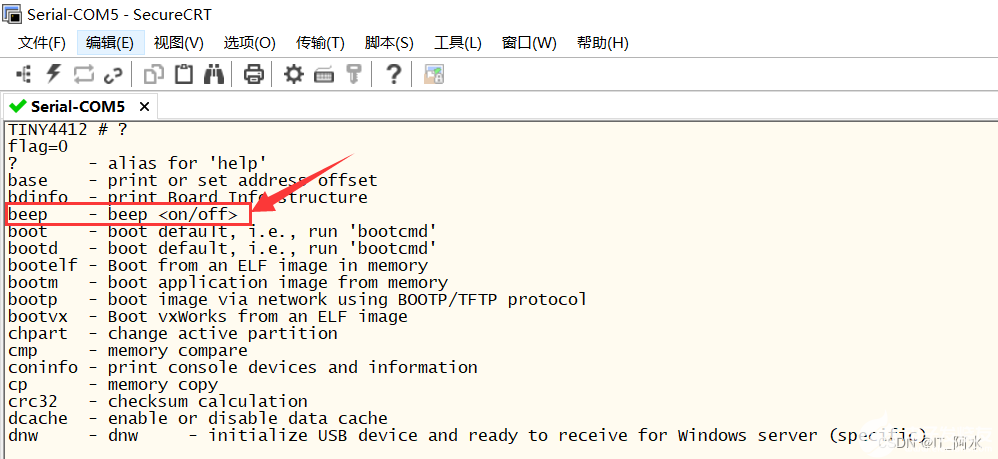This screenshot has width=998, height=459.
Task: Open the 脚本(S) menu
Action: point(389,43)
